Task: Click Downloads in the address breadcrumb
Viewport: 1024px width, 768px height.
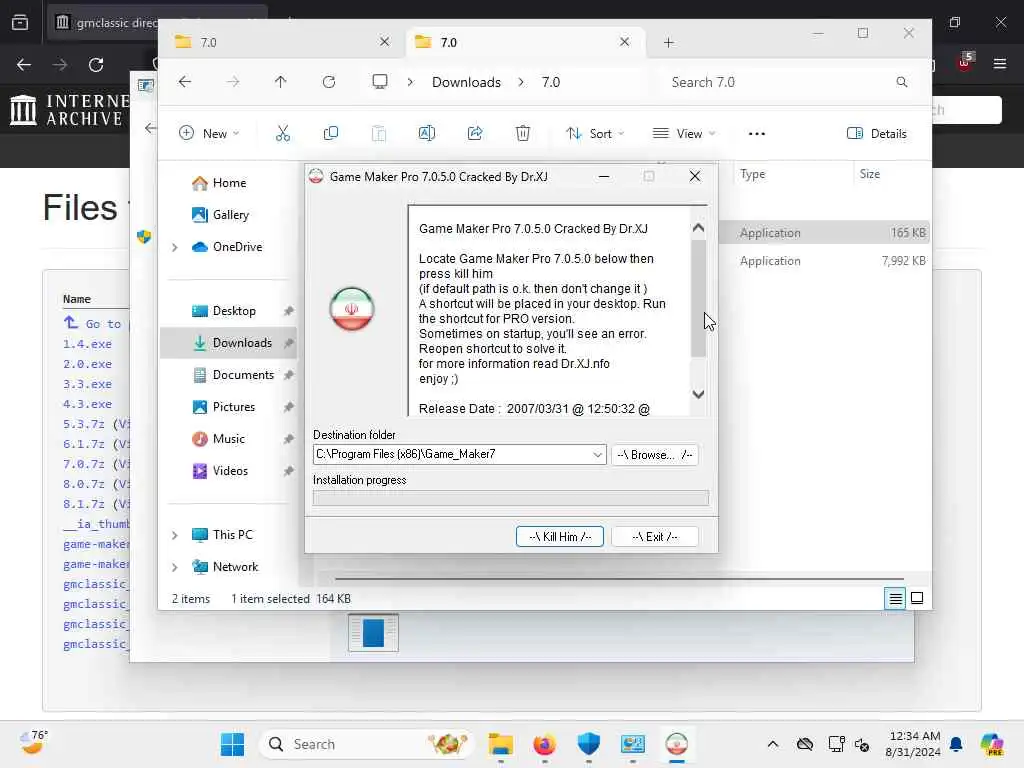Action: click(466, 82)
